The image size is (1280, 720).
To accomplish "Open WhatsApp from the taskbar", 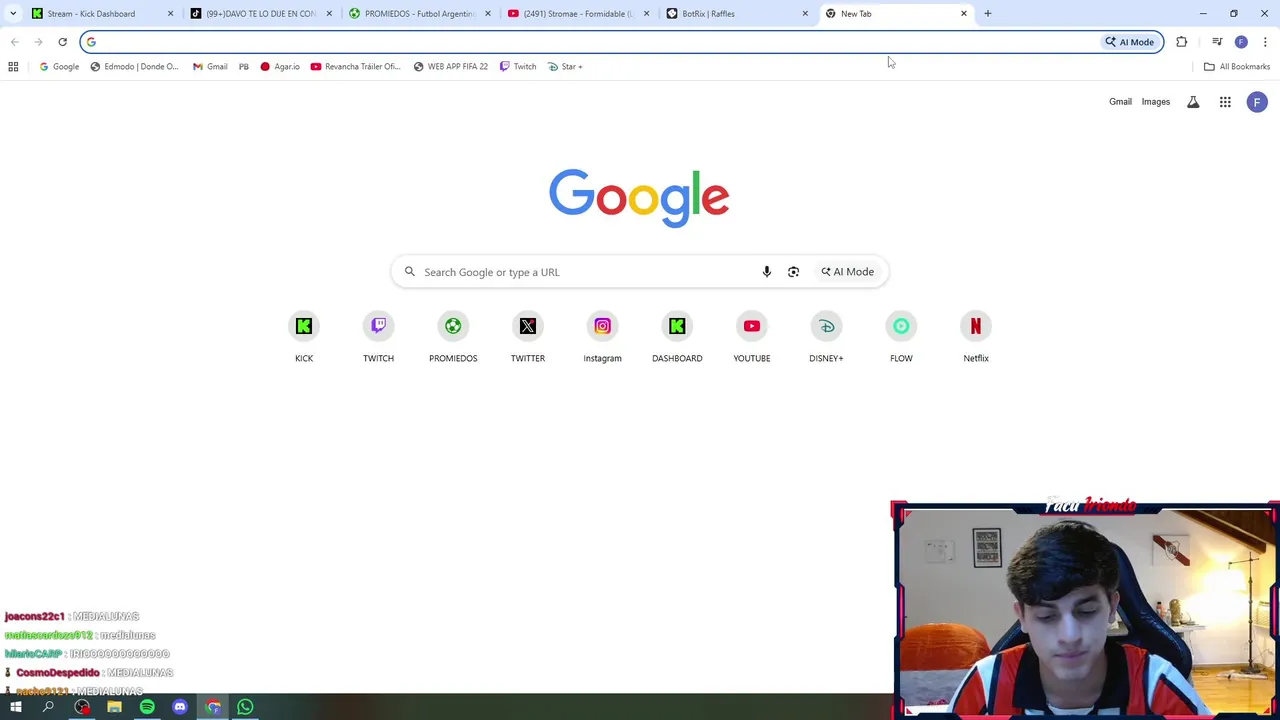I will (245, 707).
